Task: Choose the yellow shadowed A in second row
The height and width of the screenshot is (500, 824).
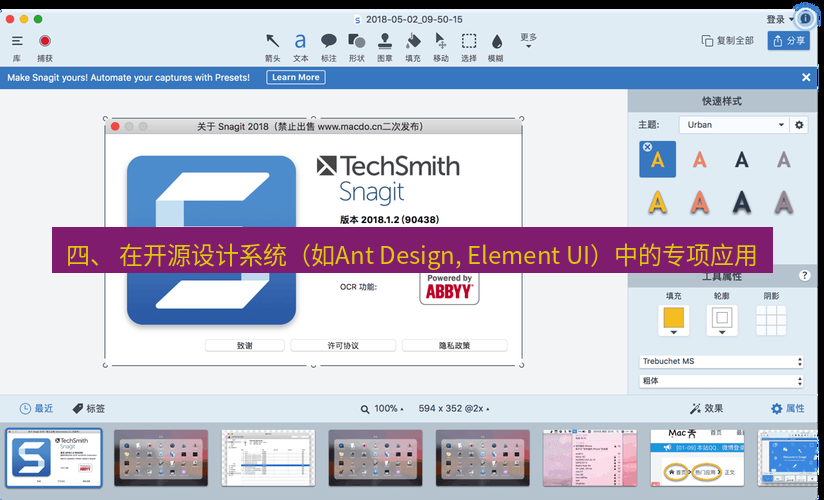Action: pyautogui.click(x=657, y=201)
